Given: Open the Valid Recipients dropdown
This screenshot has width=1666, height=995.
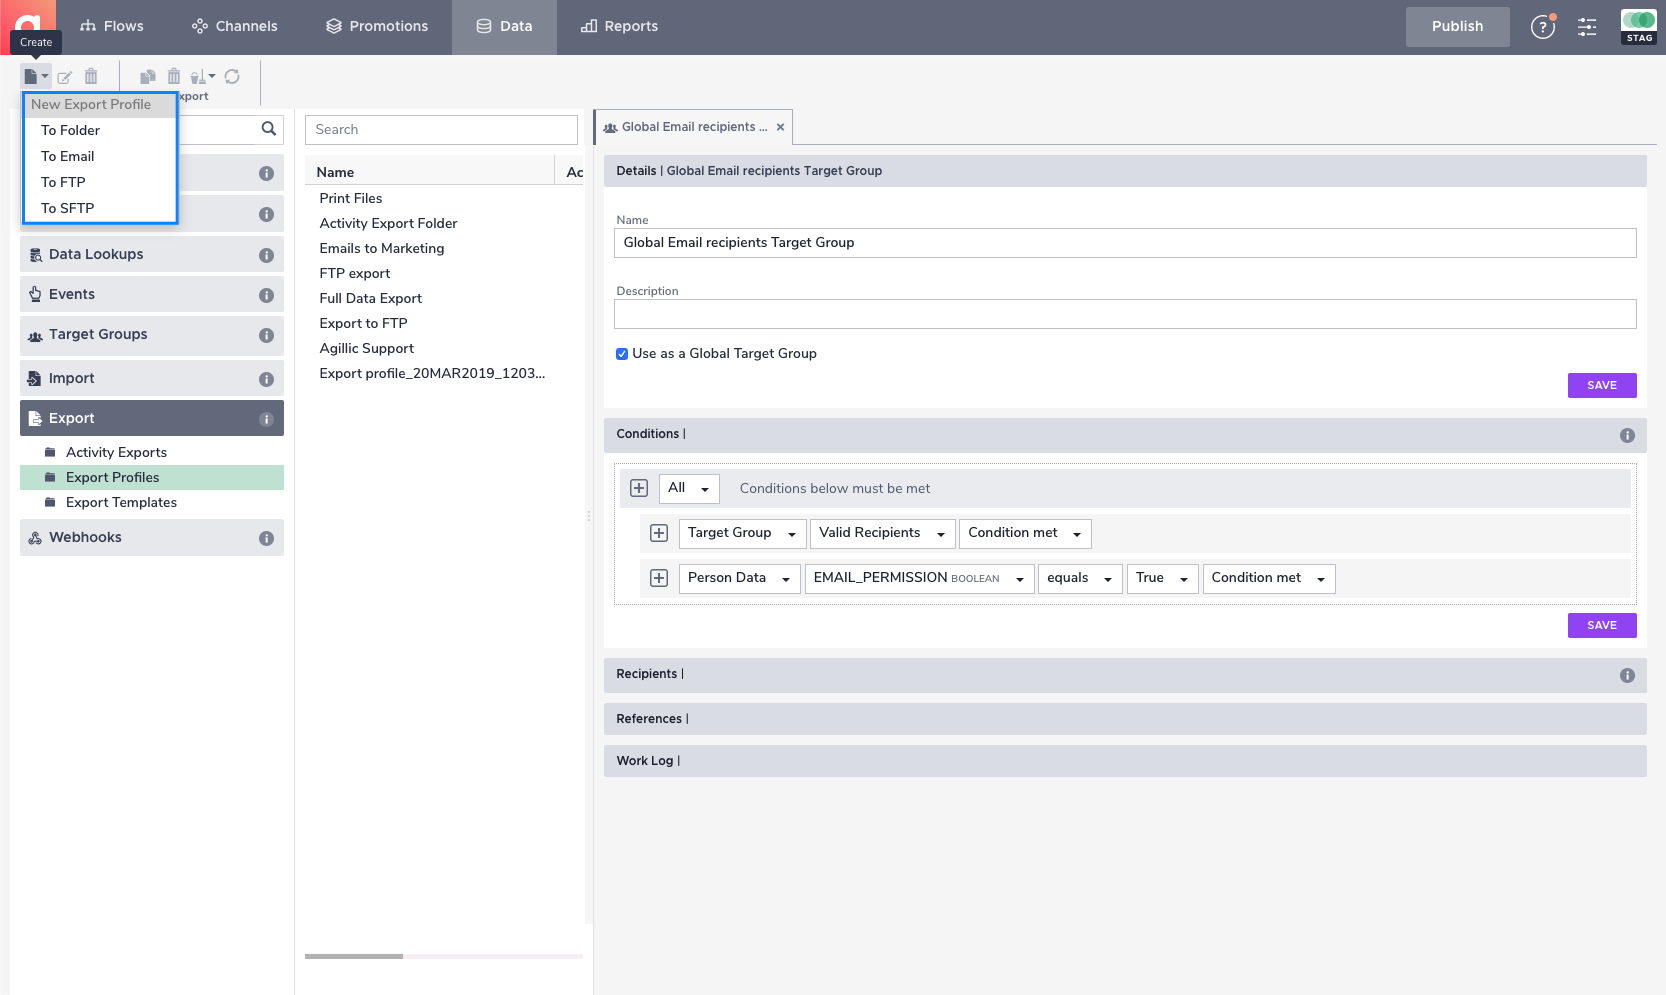Looking at the screenshot, I should [x=882, y=533].
